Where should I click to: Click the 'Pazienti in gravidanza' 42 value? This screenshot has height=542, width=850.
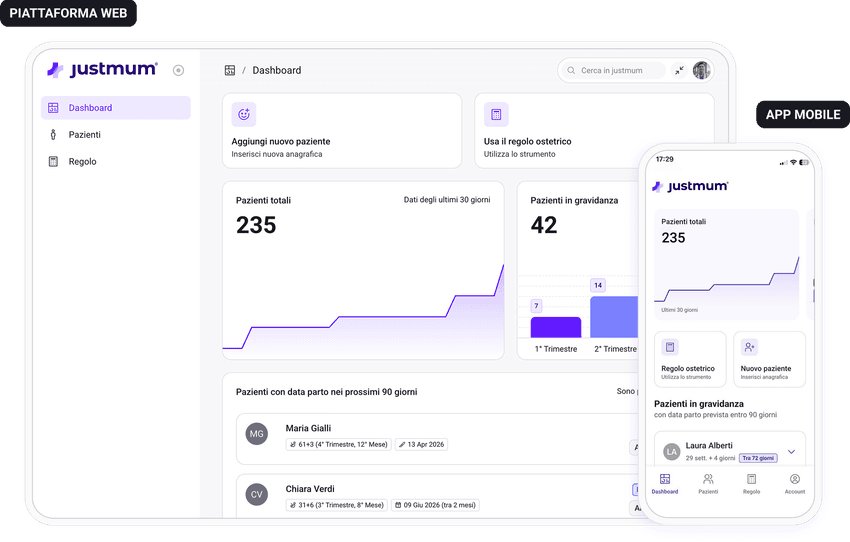pyautogui.click(x=544, y=225)
